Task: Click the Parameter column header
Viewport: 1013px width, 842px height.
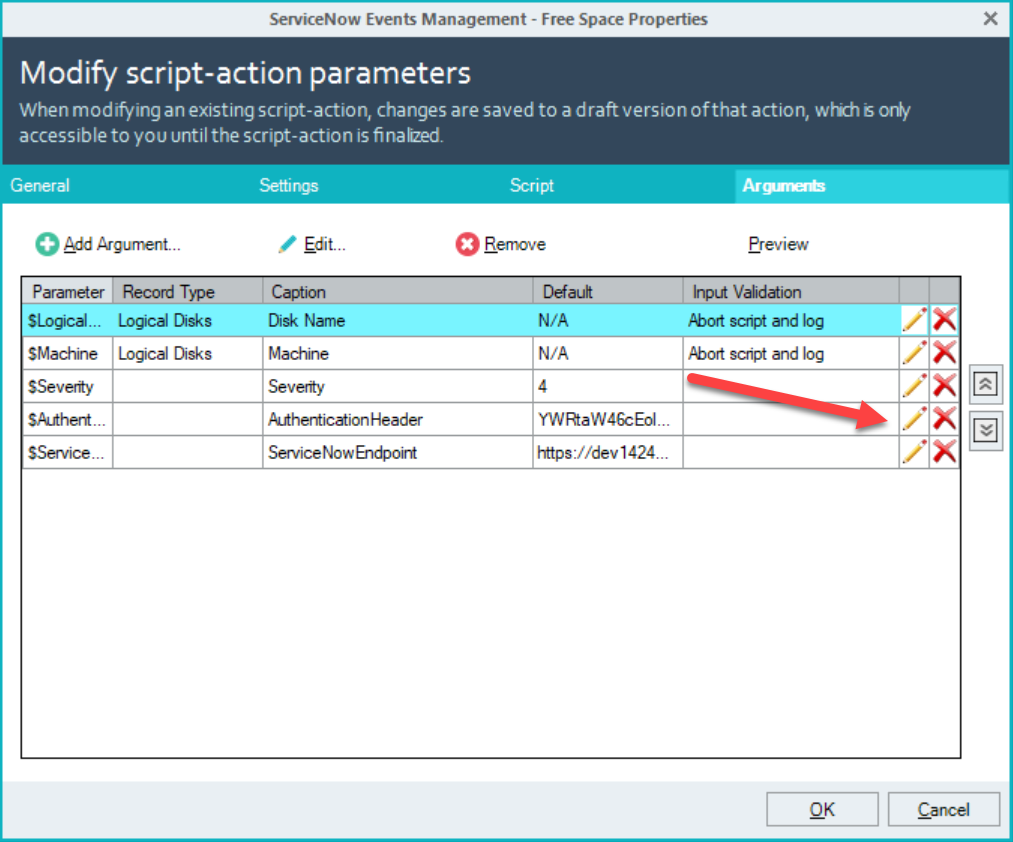Action: [68, 291]
